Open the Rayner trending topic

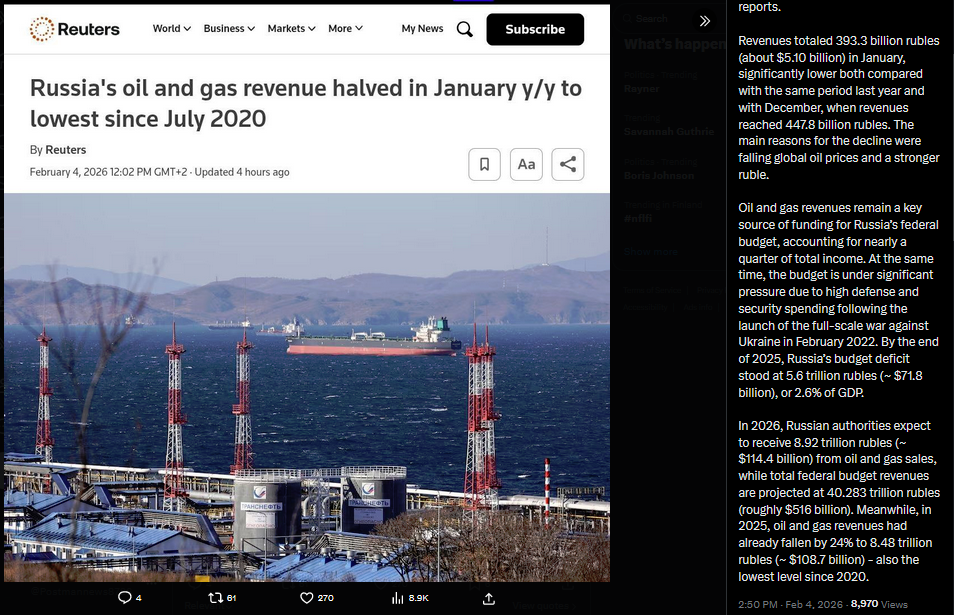[x=641, y=88]
